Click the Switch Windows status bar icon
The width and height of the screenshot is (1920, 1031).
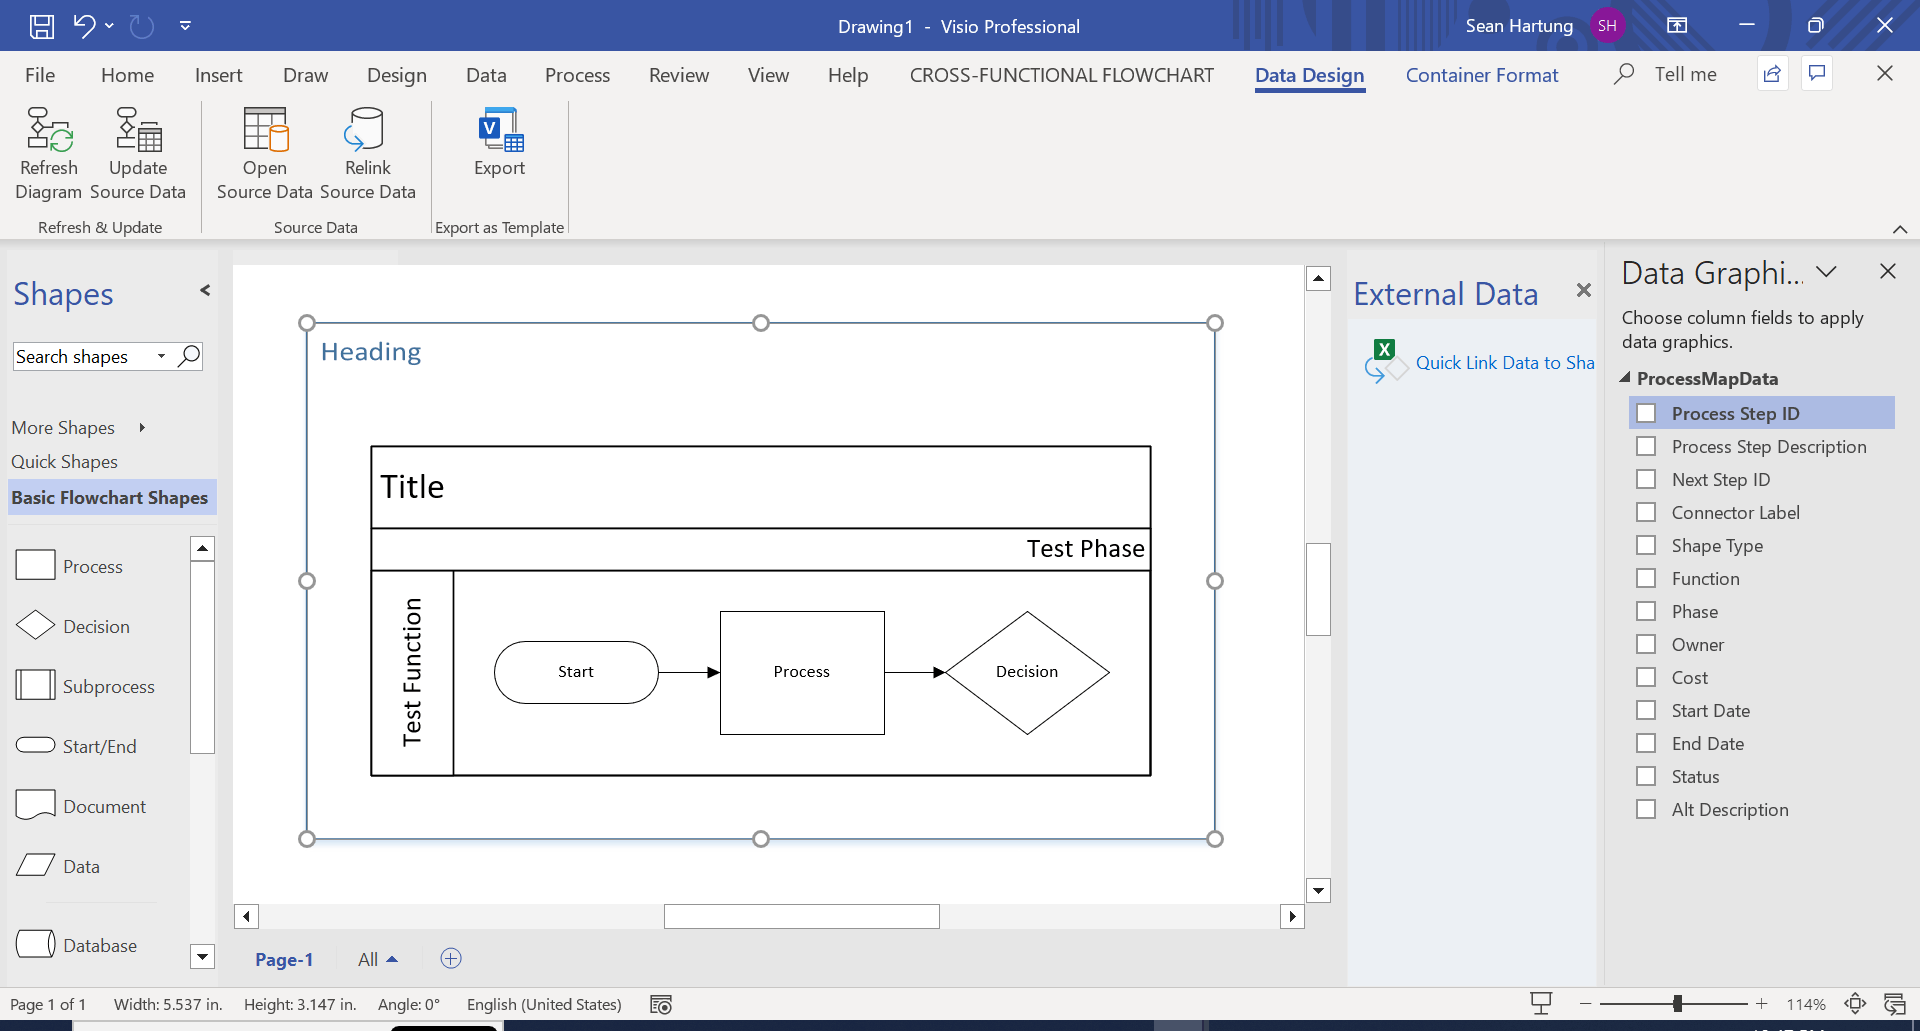coord(1894,1004)
